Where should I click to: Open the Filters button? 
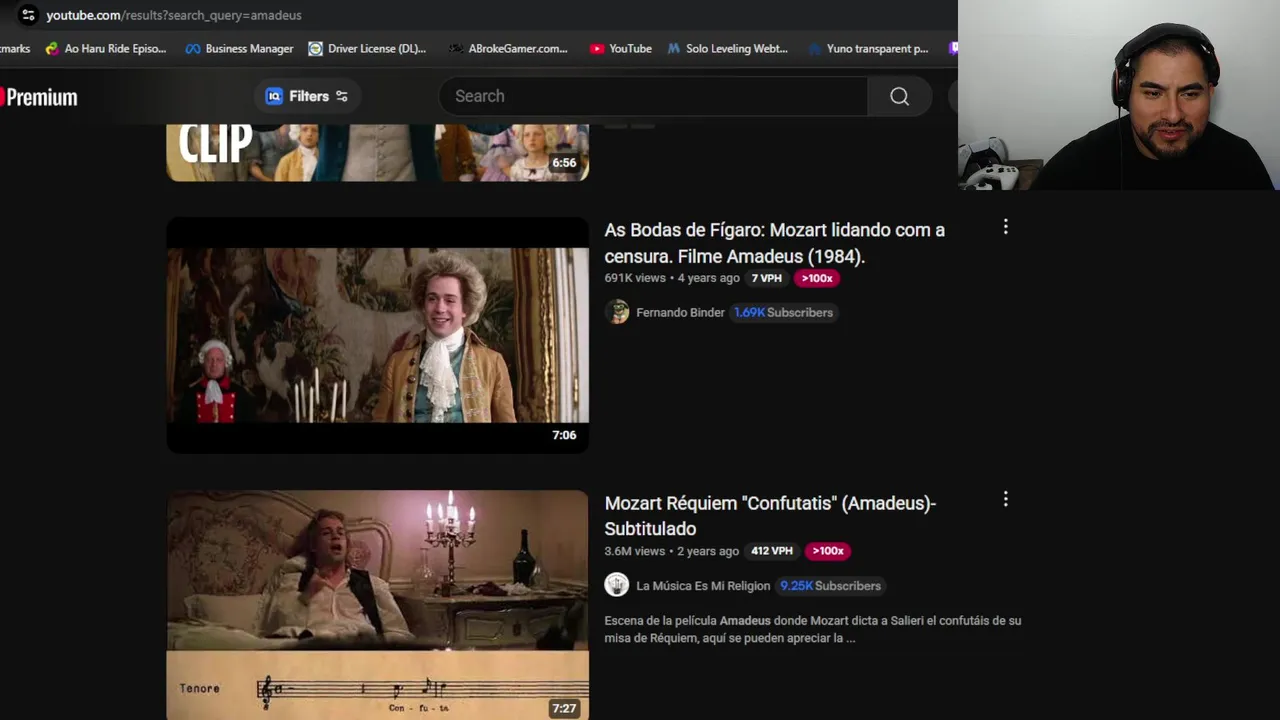tap(307, 96)
